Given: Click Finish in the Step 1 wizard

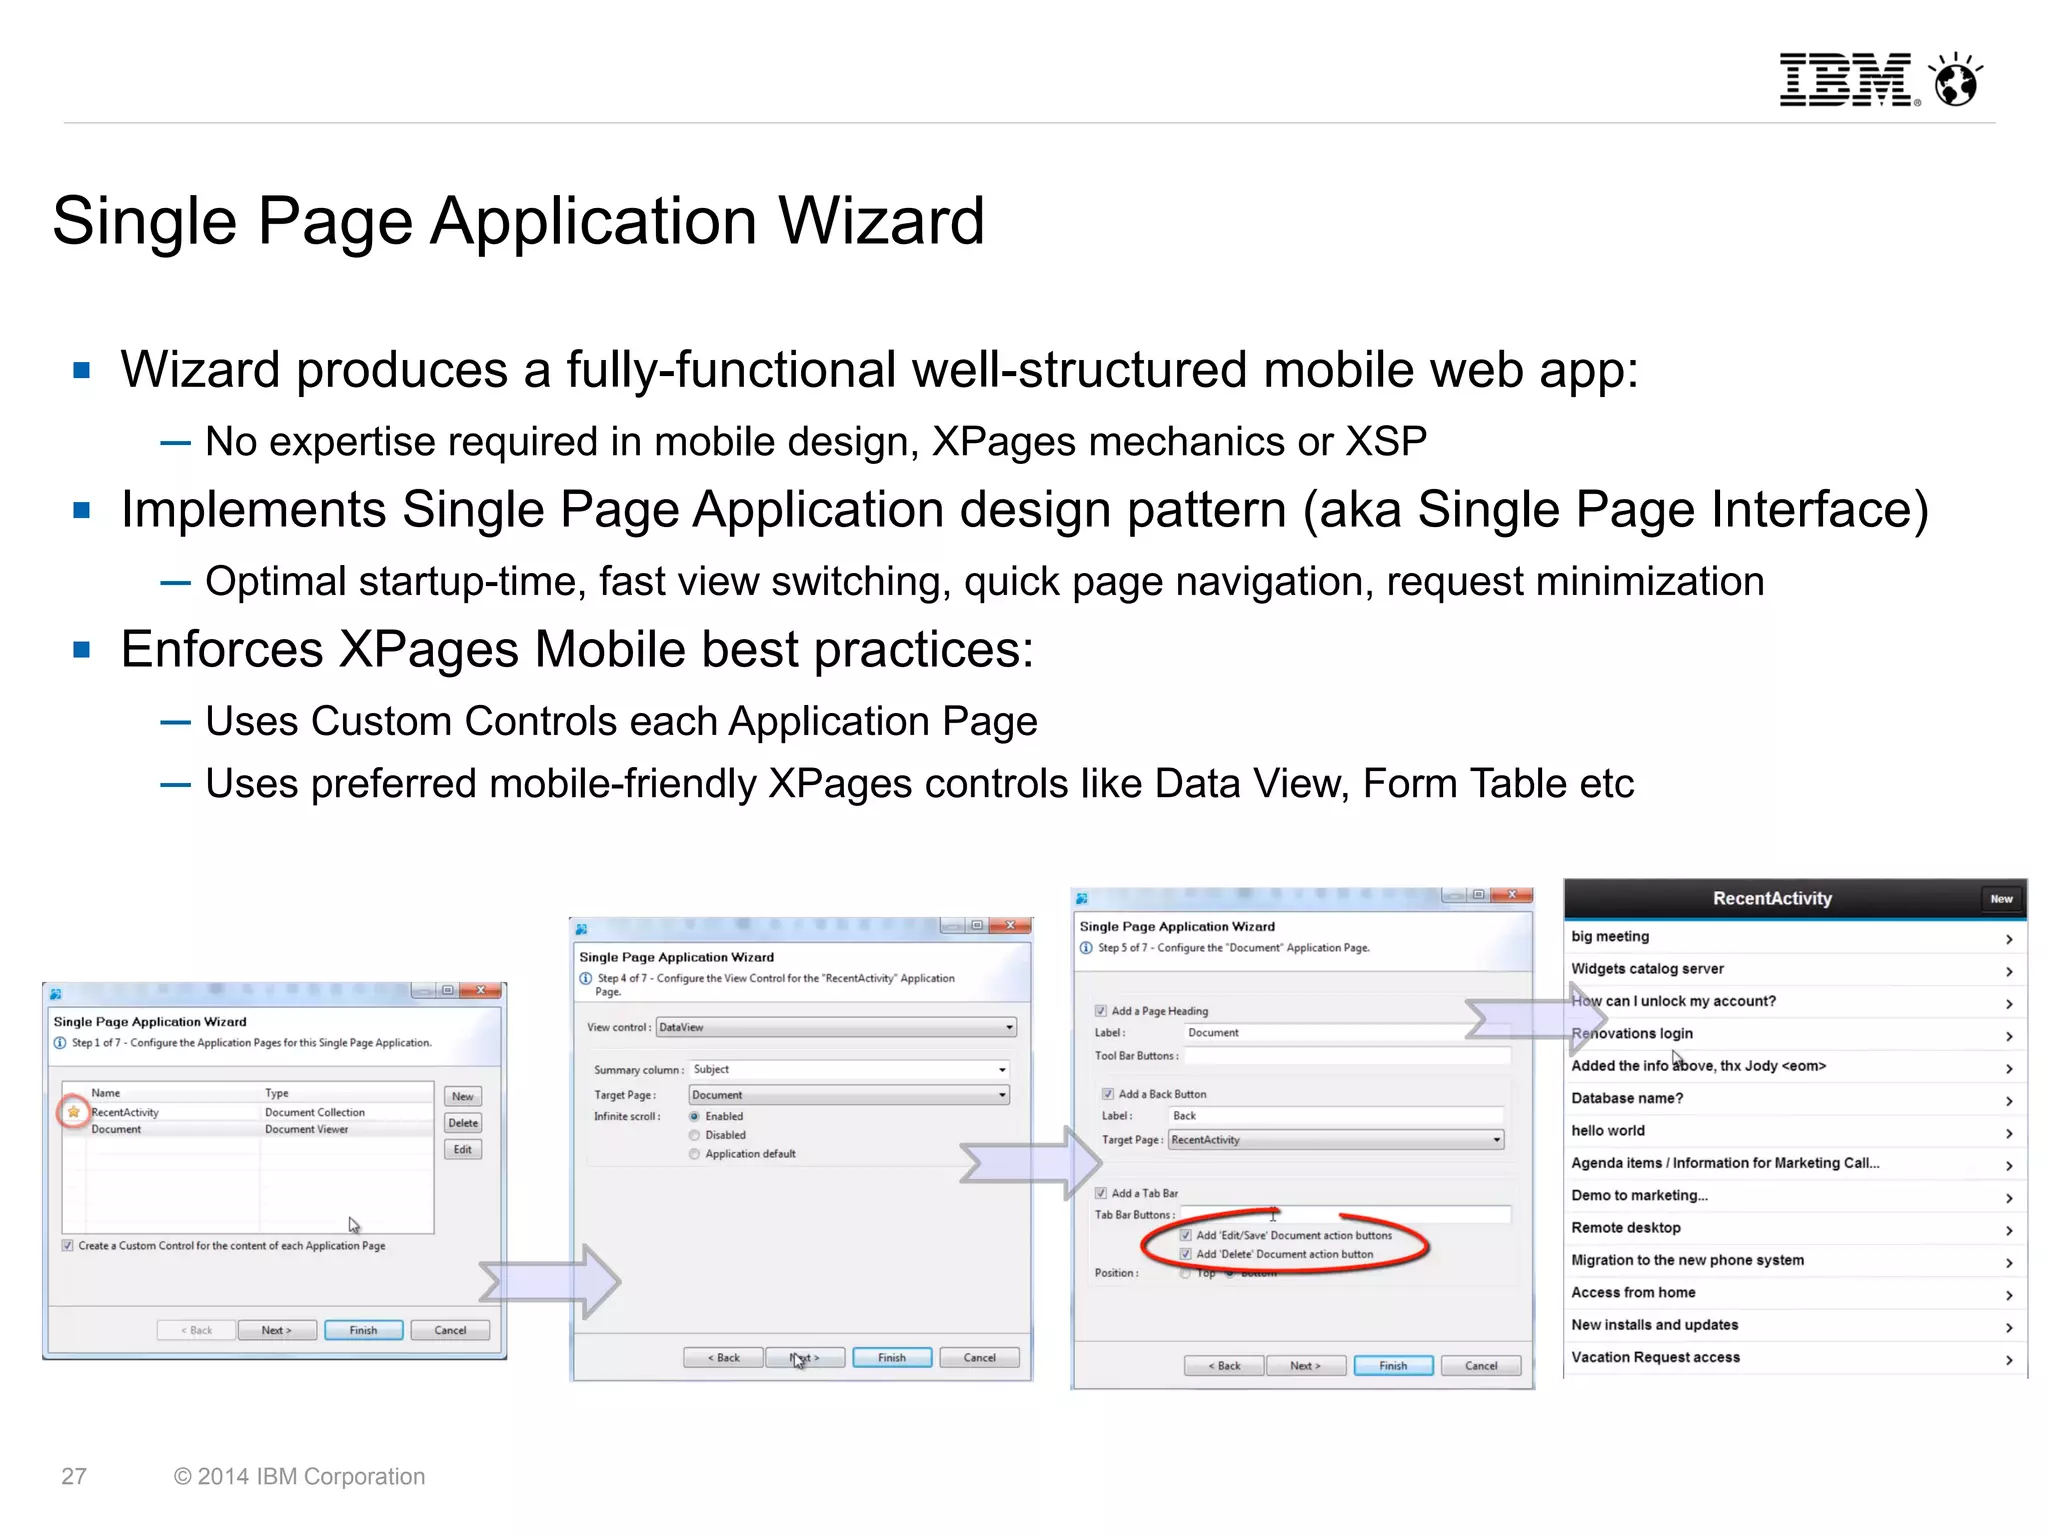Looking at the screenshot, I should pyautogui.click(x=364, y=1330).
